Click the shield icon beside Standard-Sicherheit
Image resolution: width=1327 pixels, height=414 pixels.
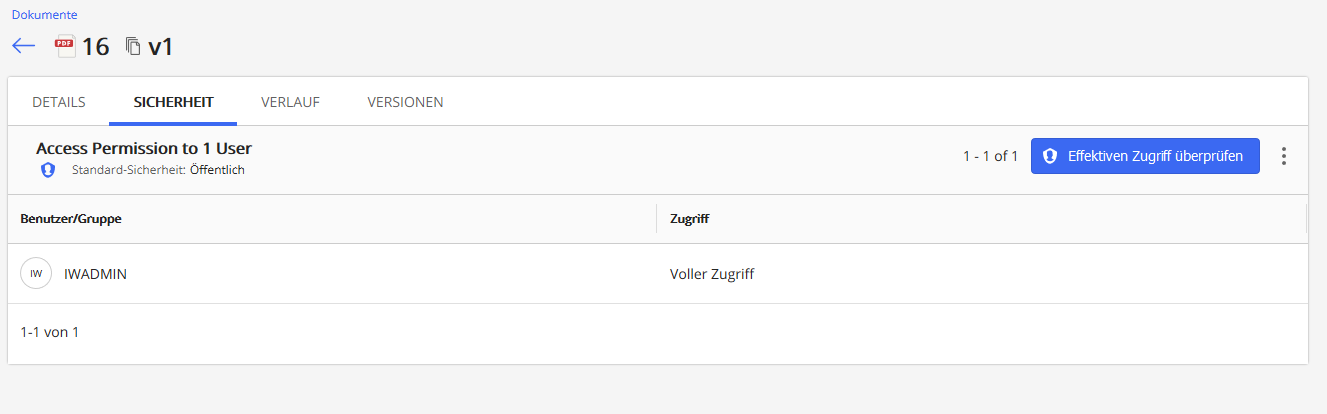[x=47, y=170]
